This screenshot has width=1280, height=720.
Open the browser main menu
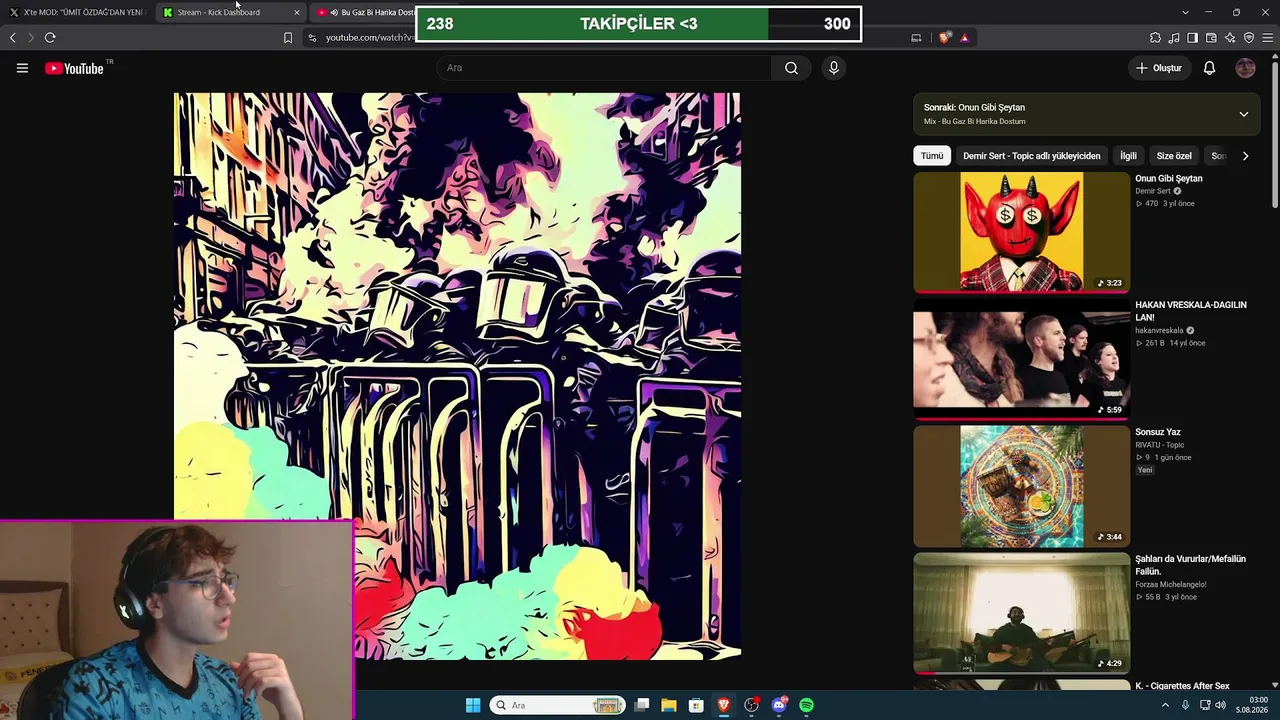pyautogui.click(x=1267, y=38)
